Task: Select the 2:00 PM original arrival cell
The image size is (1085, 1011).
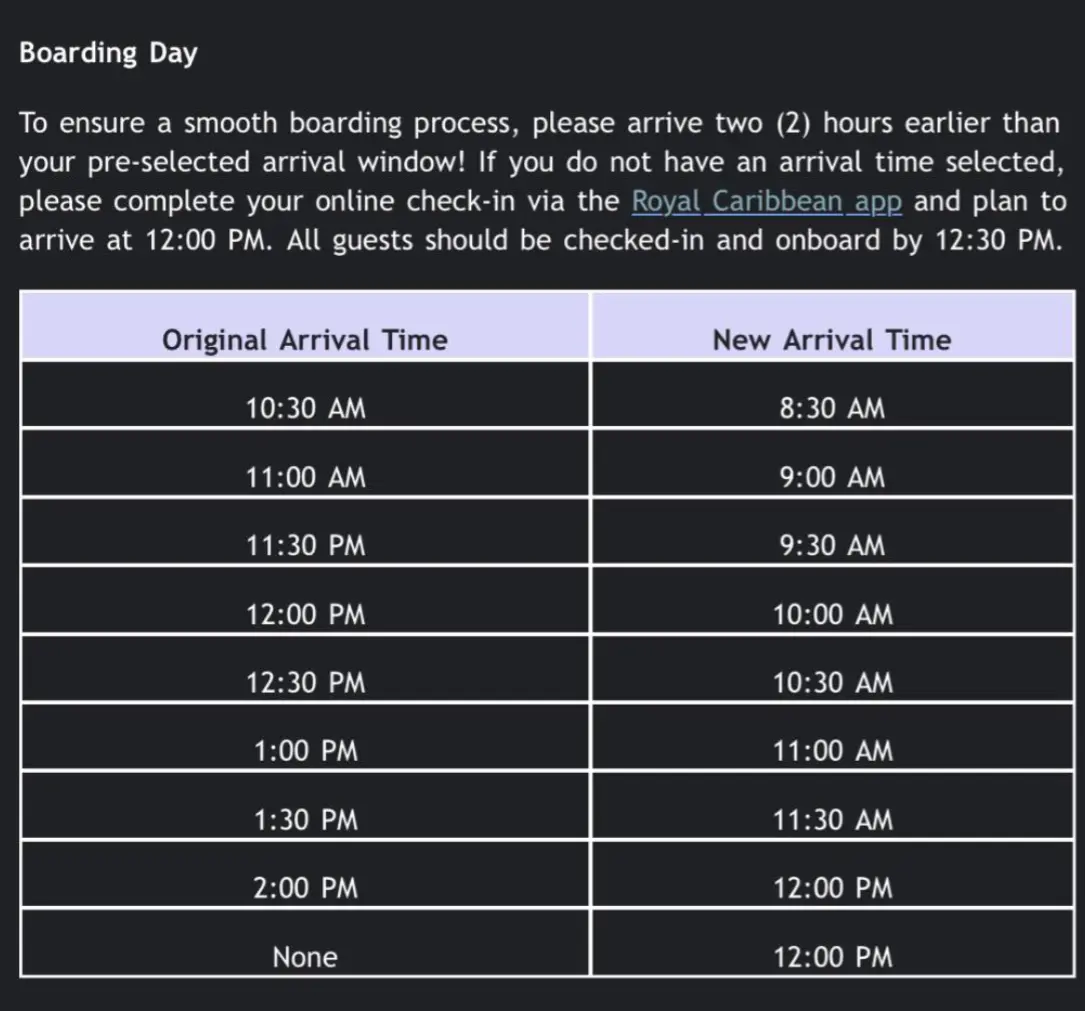Action: point(305,888)
